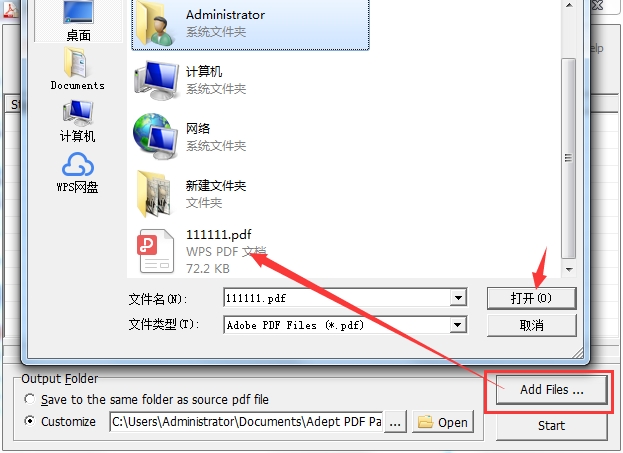Select Save to same folder option
The height and width of the screenshot is (453, 623).
coord(29,399)
